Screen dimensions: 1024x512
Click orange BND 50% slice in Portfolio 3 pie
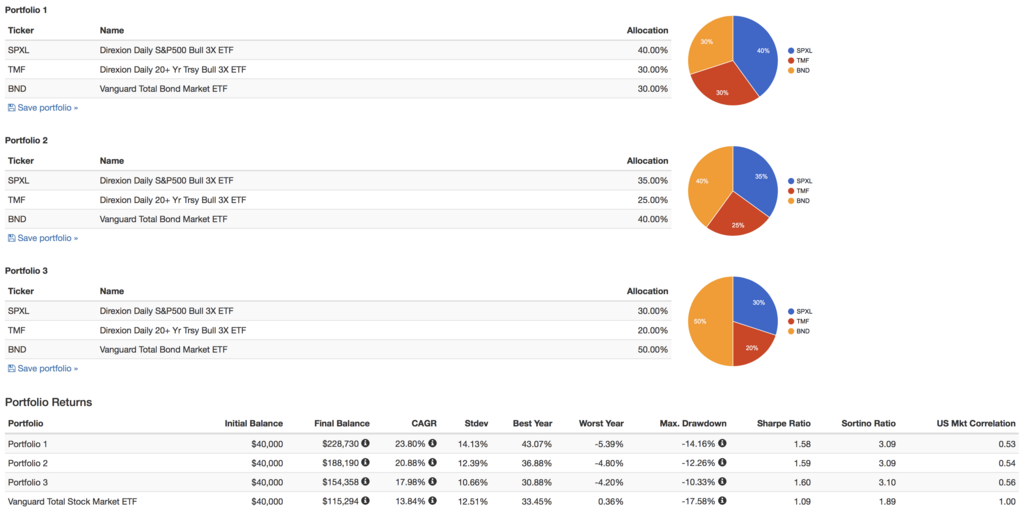coord(711,321)
